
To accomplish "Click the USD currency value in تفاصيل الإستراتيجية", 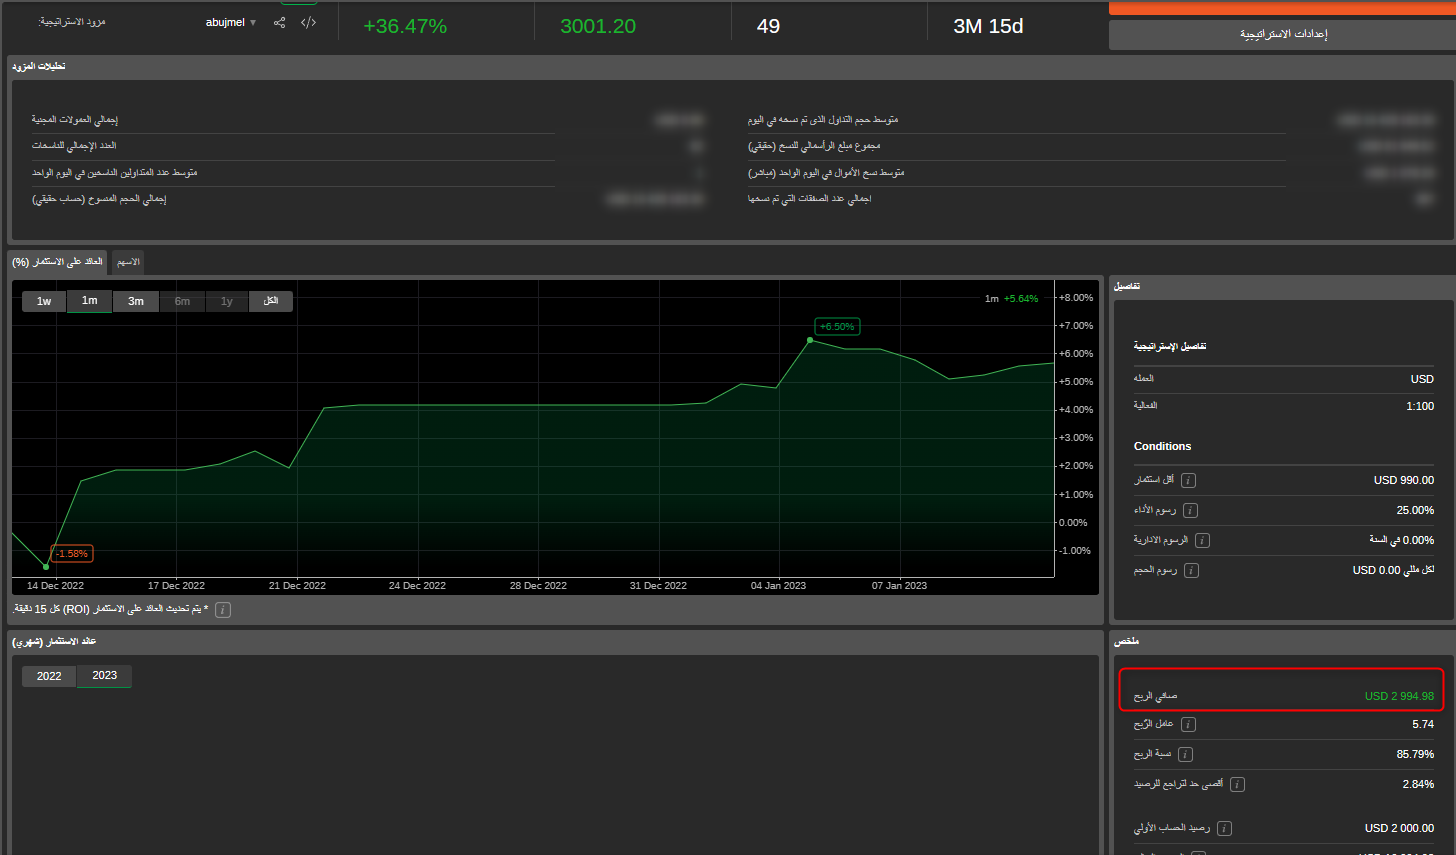I will pyautogui.click(x=1422, y=379).
